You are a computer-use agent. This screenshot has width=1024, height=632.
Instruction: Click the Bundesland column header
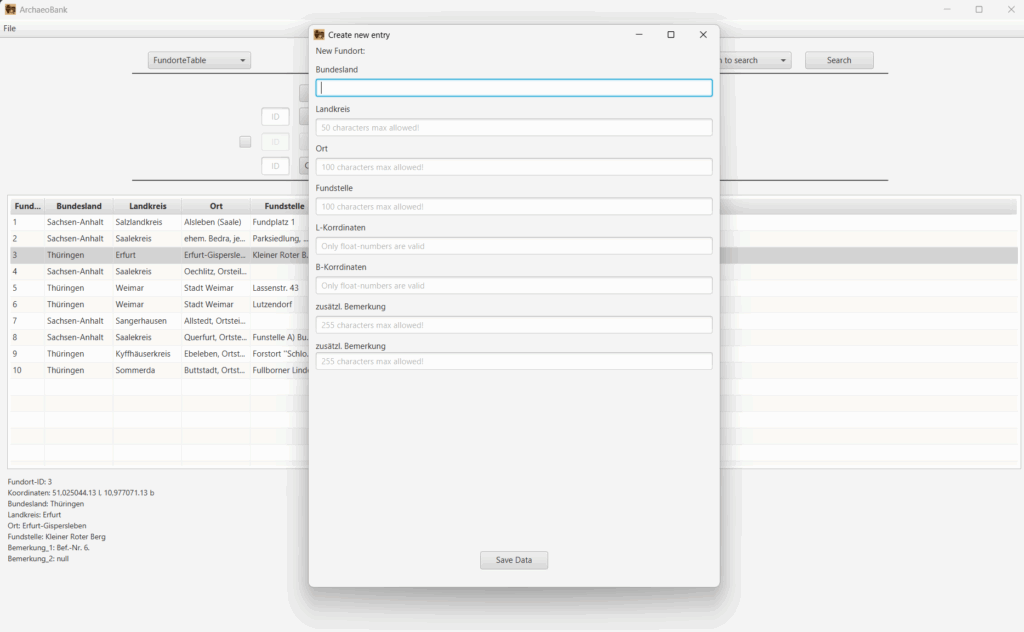[78, 206]
